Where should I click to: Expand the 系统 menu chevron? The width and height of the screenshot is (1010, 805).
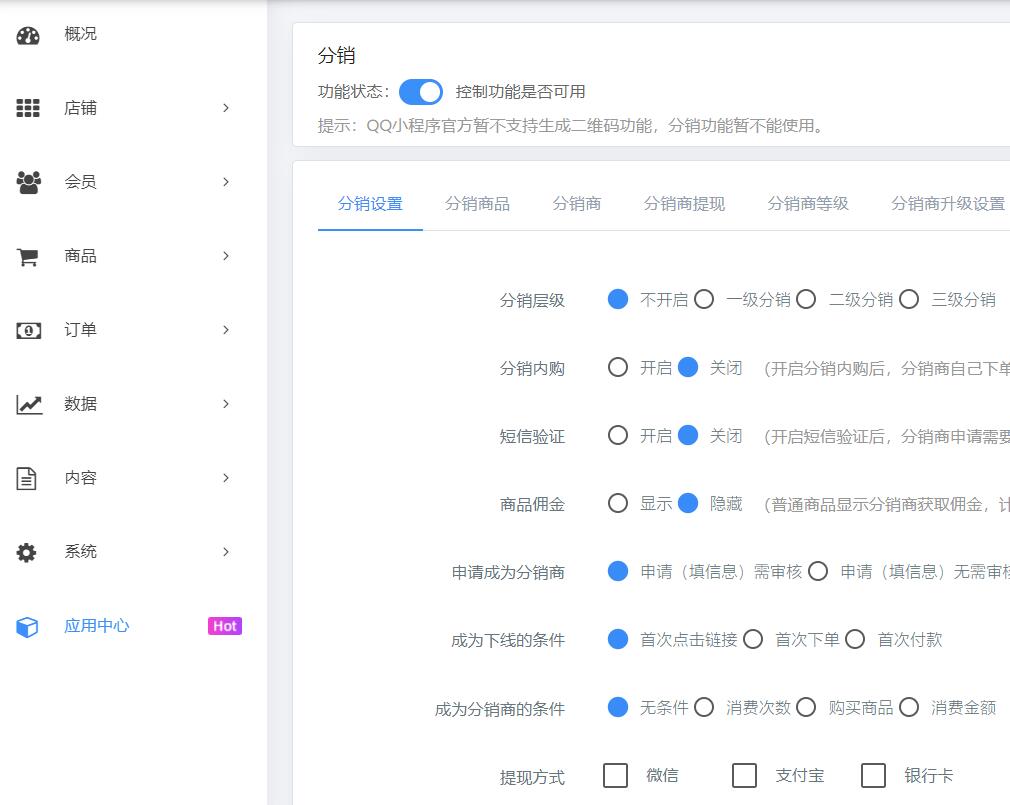[226, 552]
